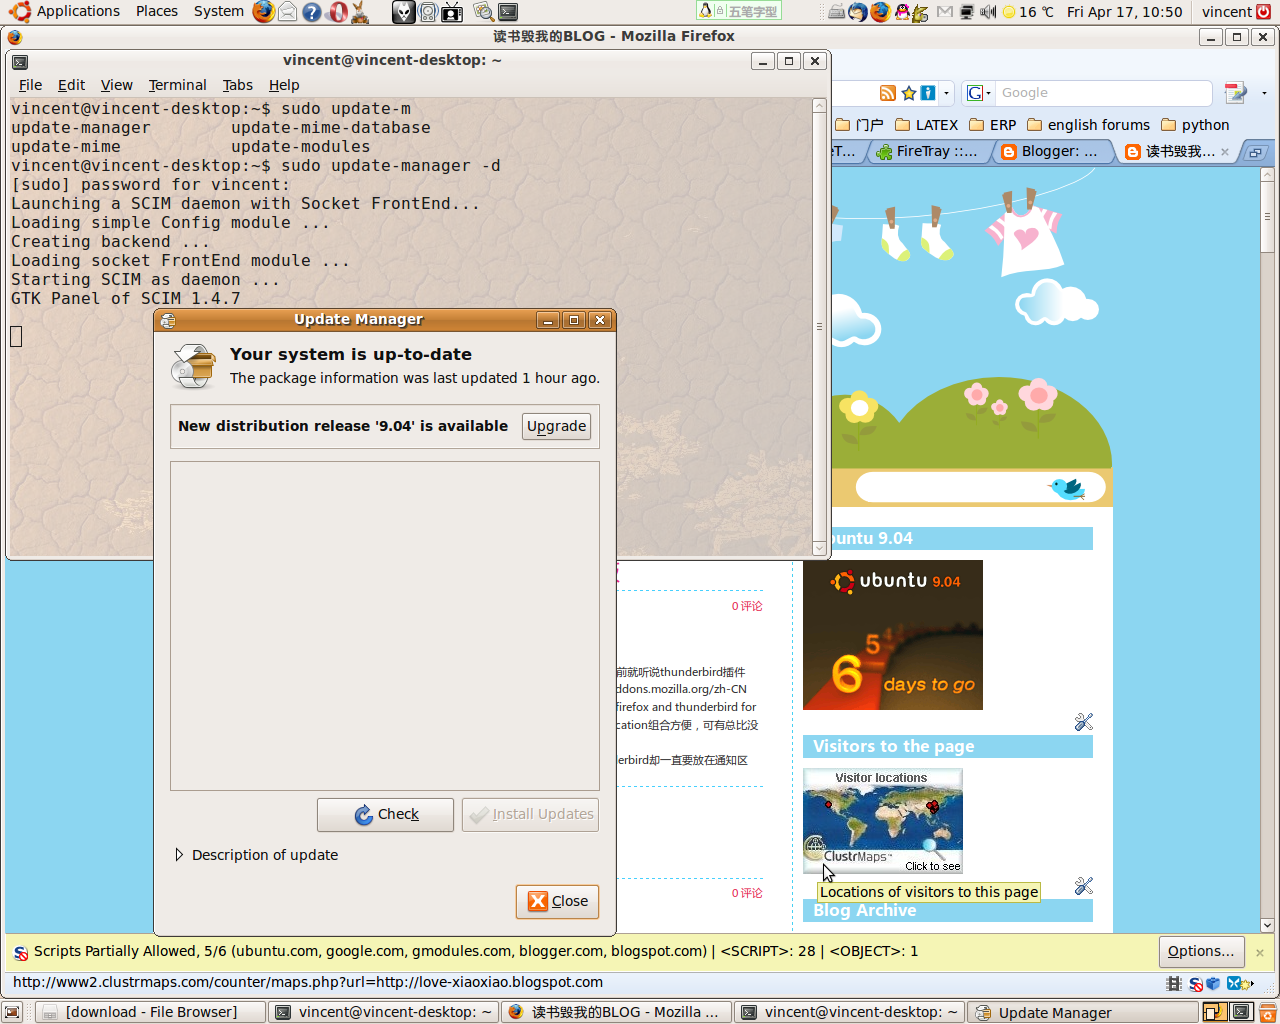The width and height of the screenshot is (1280, 1024).
Task: Click the network monitor tray icon
Action: pos(967,12)
